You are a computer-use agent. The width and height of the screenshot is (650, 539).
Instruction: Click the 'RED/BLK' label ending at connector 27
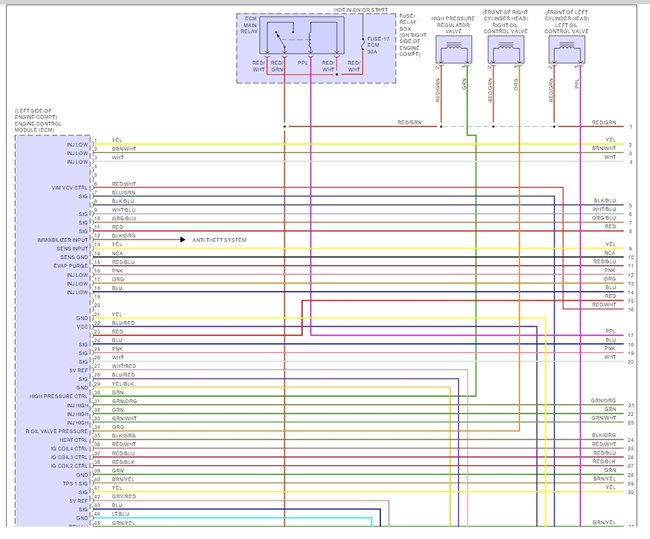coord(604,461)
